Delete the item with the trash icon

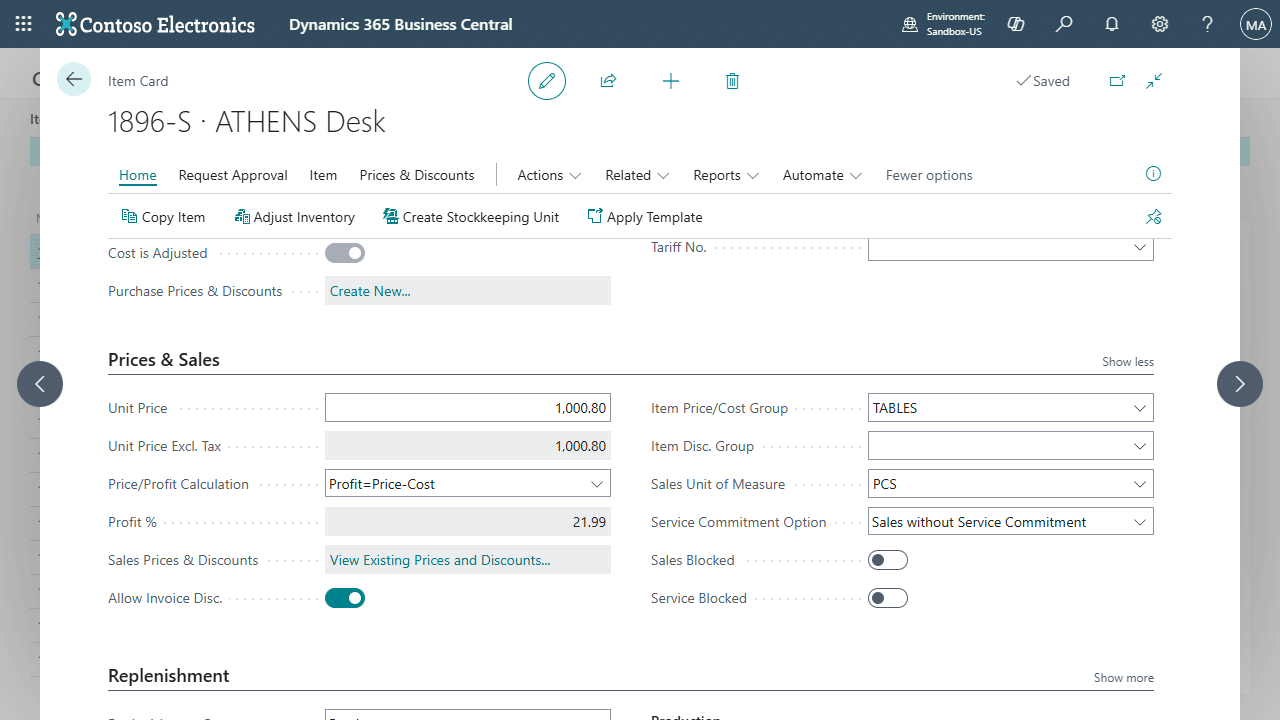(x=732, y=81)
